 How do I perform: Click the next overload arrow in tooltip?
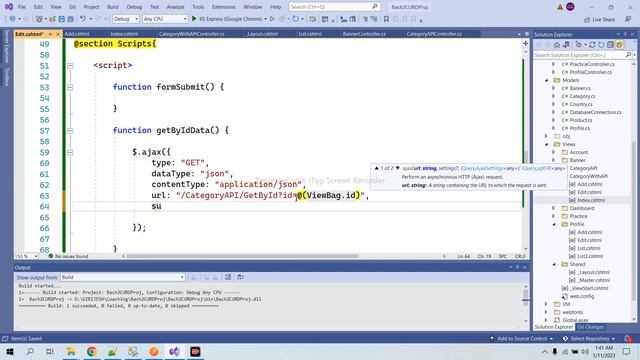tap(398, 168)
